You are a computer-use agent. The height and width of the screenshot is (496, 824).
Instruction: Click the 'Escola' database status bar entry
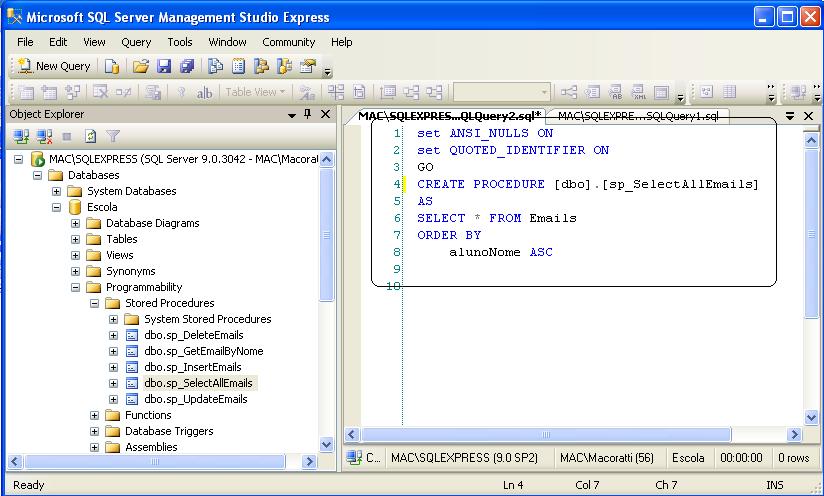click(688, 458)
